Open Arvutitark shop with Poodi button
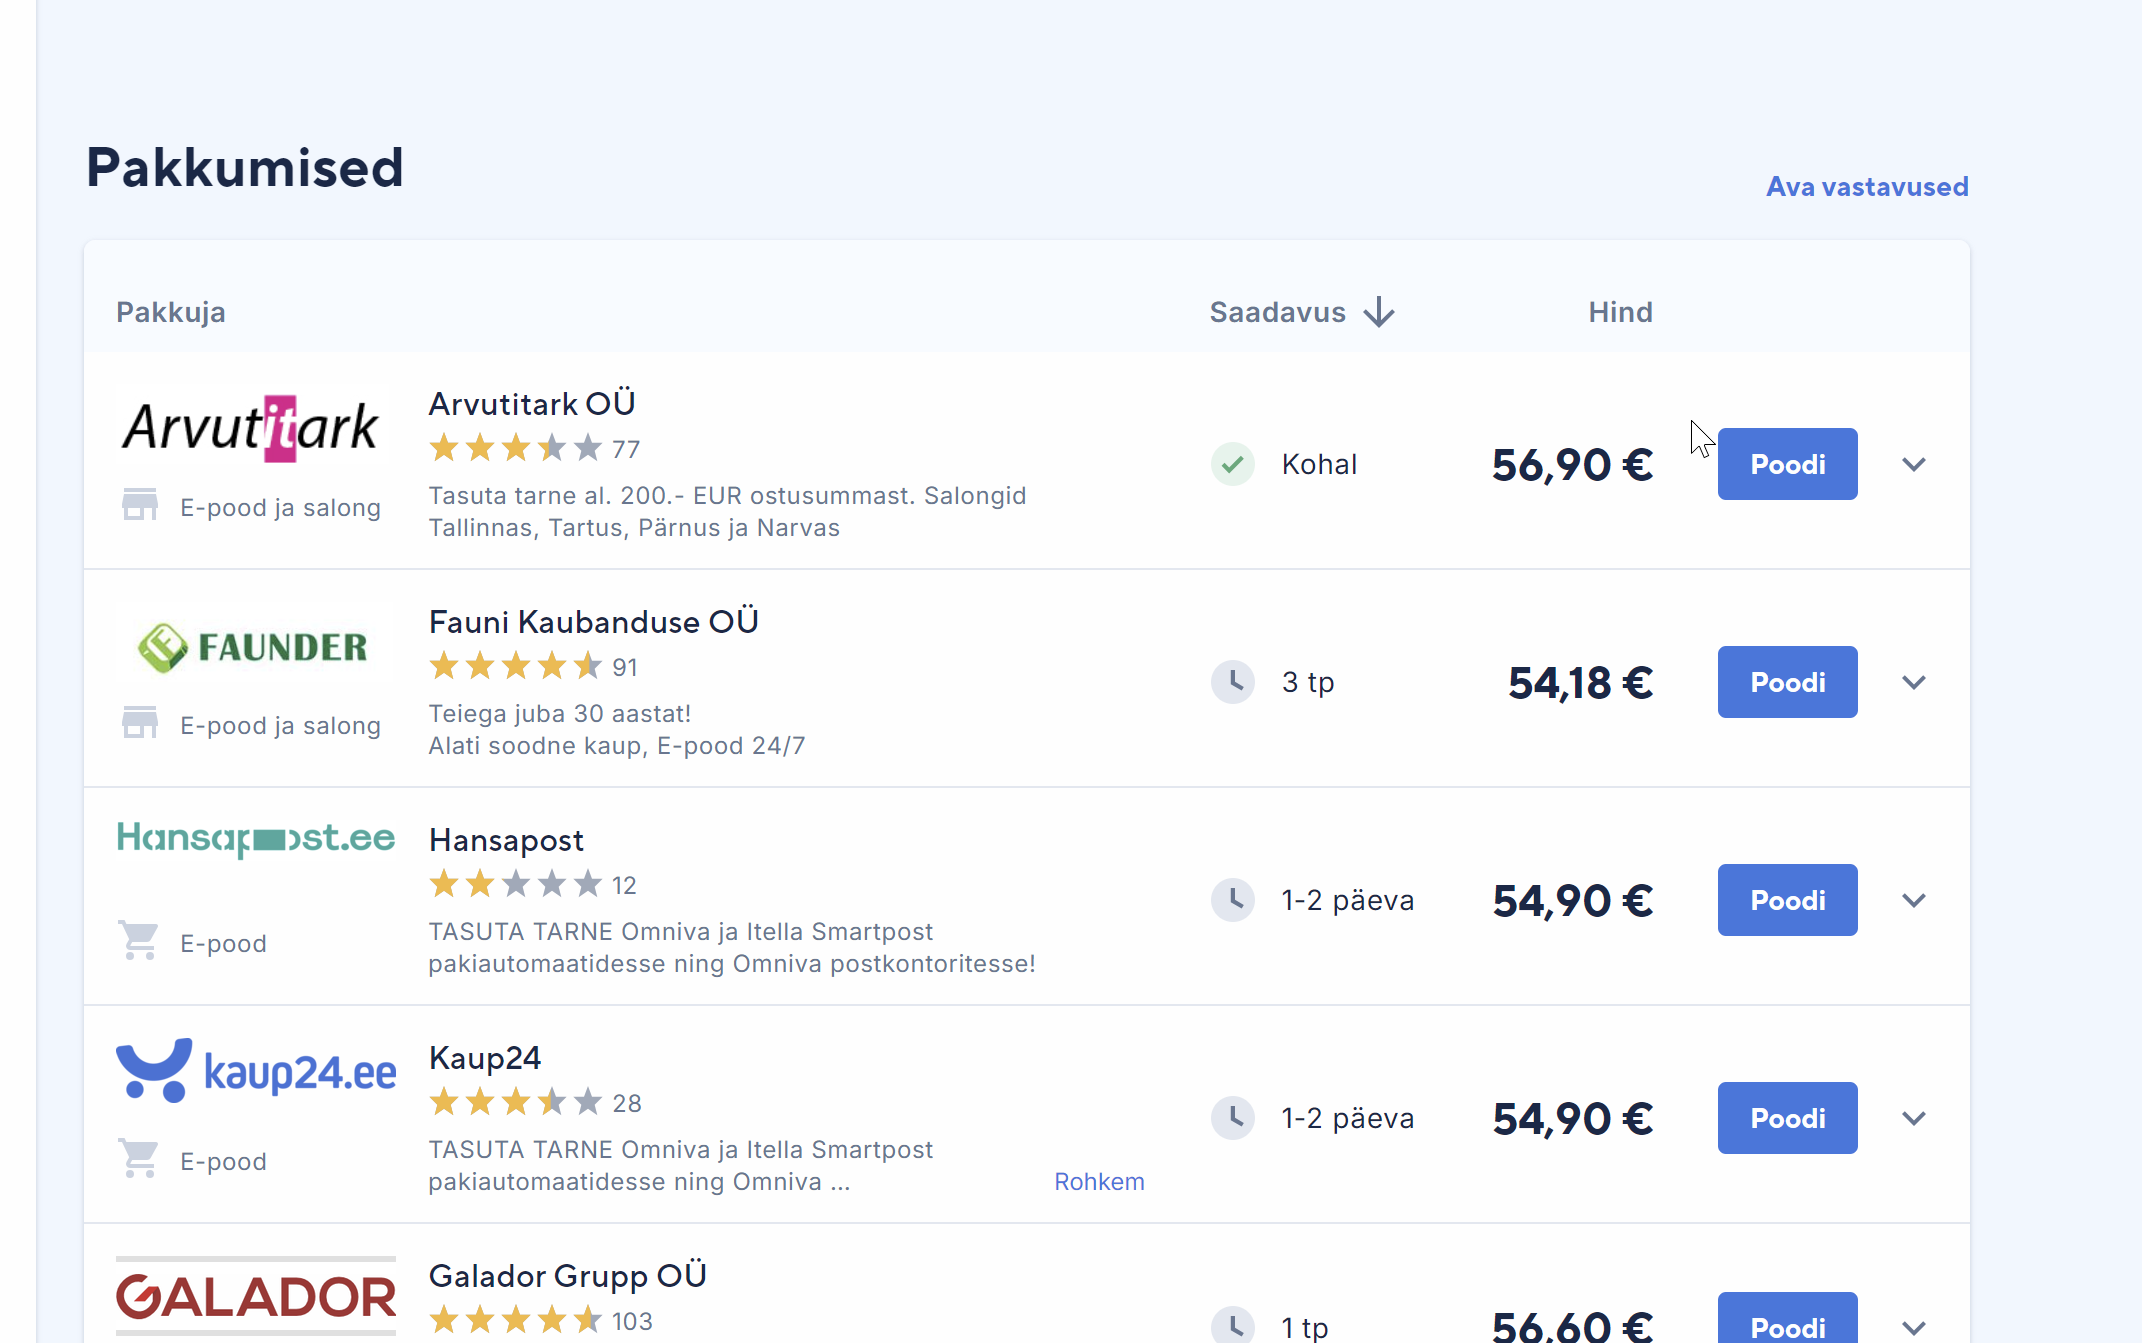Screen dimensions: 2142x1343 pos(1787,464)
